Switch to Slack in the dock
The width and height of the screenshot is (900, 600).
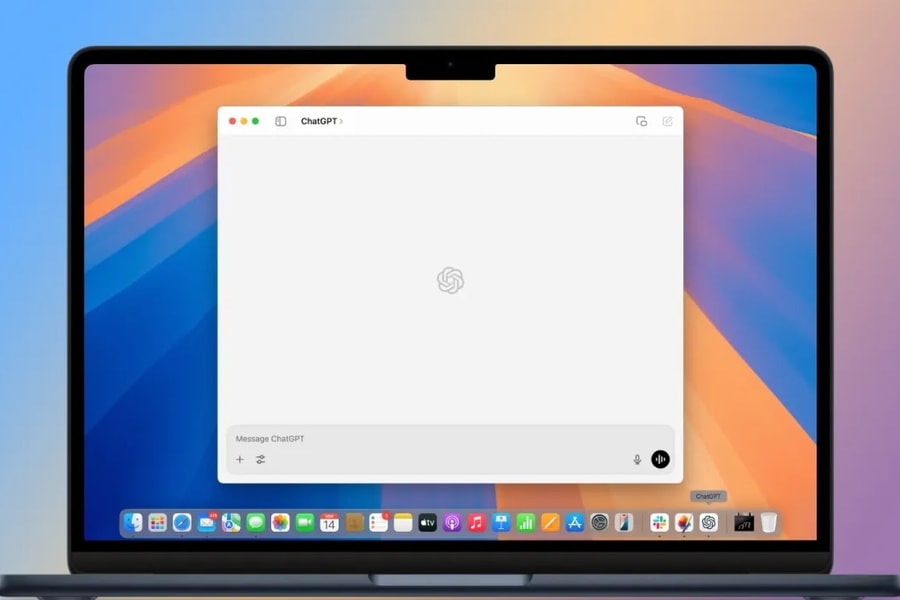coord(659,522)
